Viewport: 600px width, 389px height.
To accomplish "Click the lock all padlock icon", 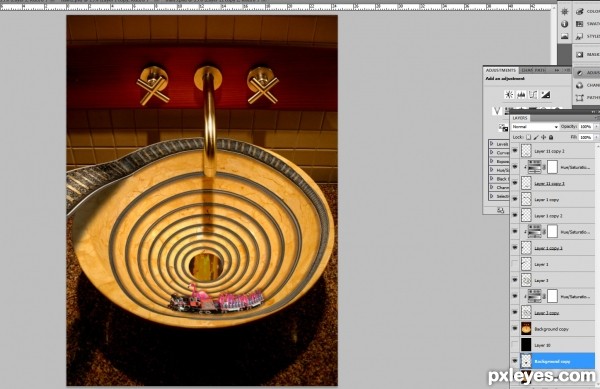I will coord(551,137).
